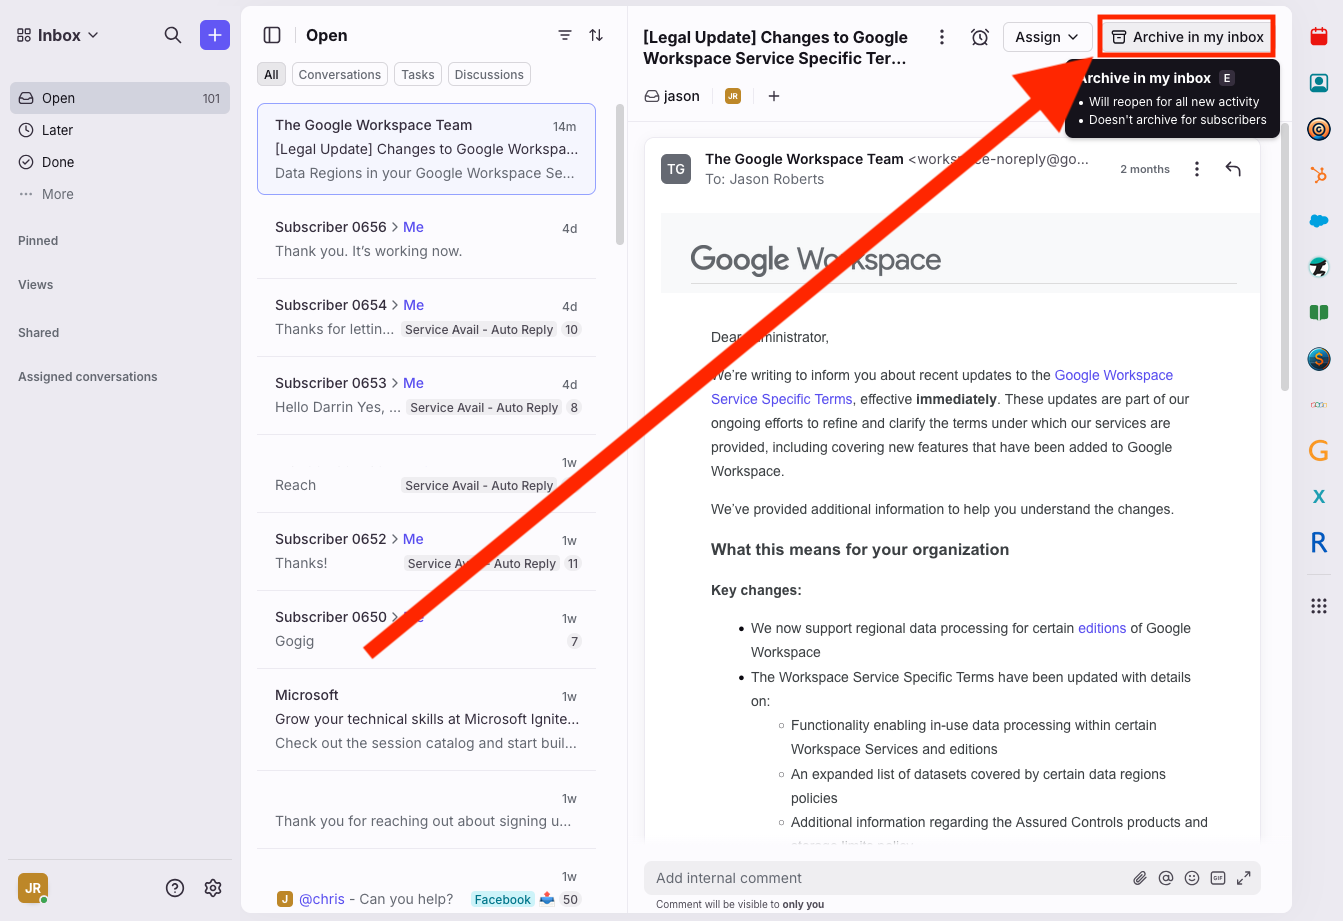The height and width of the screenshot is (921, 1343).
Task: Click Archive in my inbox button
Action: [x=1187, y=37]
